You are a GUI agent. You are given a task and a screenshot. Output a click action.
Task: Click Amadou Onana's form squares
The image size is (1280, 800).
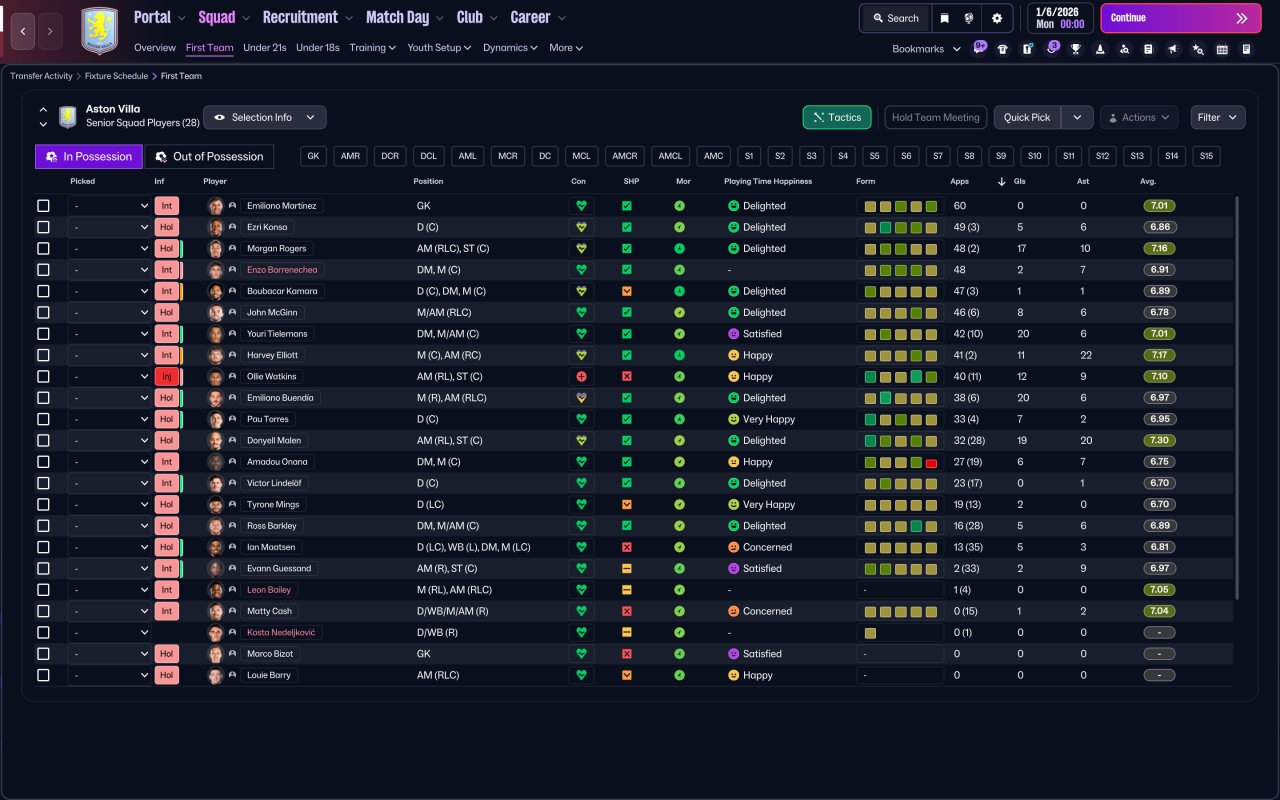coord(900,462)
